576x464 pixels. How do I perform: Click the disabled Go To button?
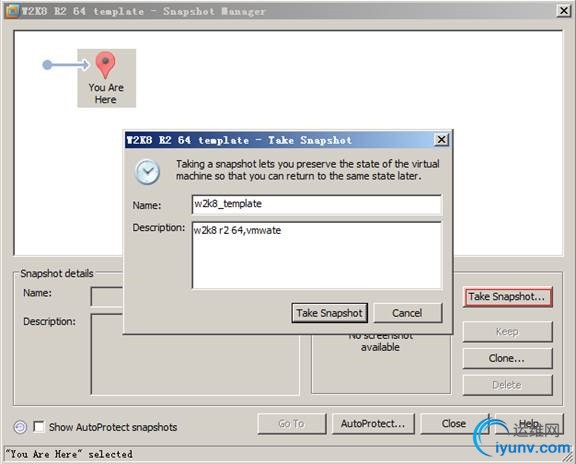point(292,424)
